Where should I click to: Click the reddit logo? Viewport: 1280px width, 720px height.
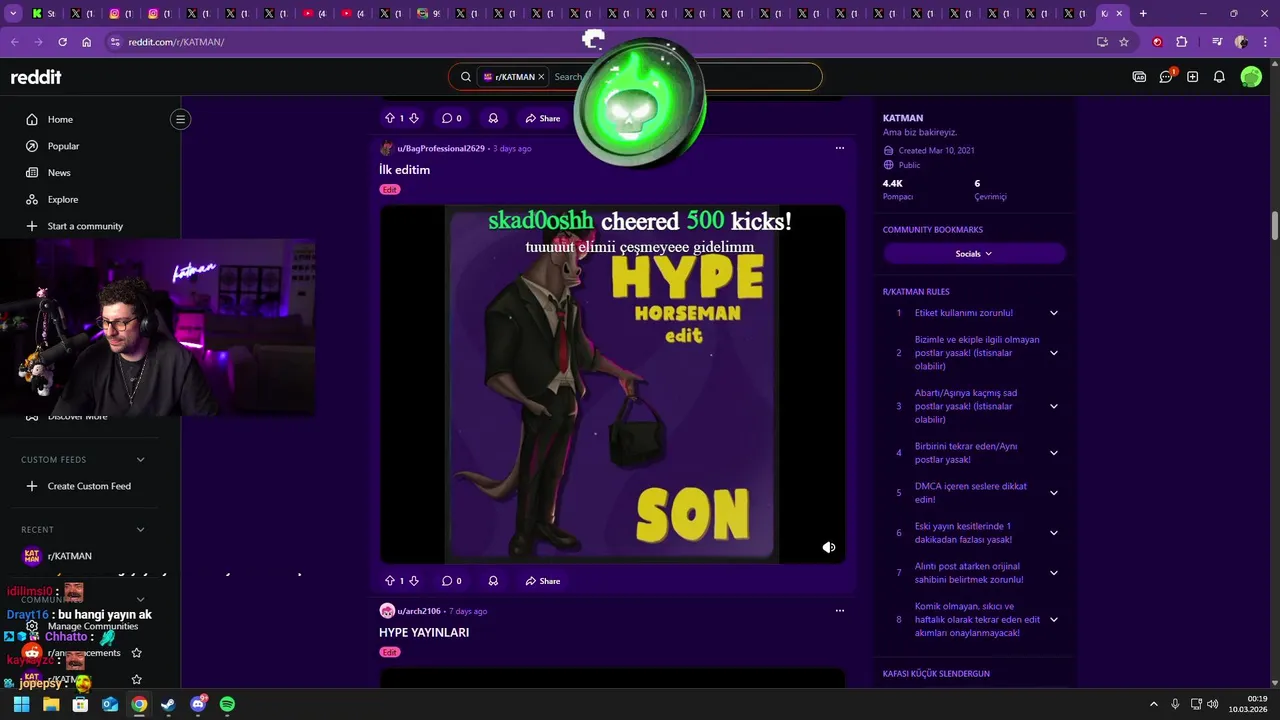[x=36, y=77]
